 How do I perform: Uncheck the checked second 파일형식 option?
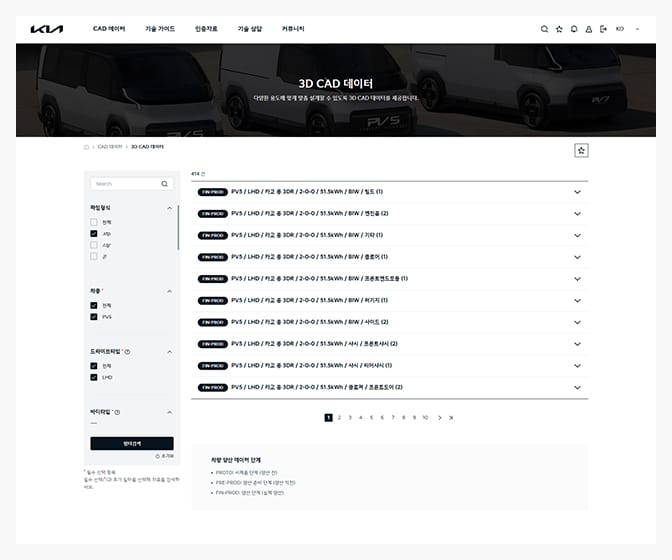(94, 234)
